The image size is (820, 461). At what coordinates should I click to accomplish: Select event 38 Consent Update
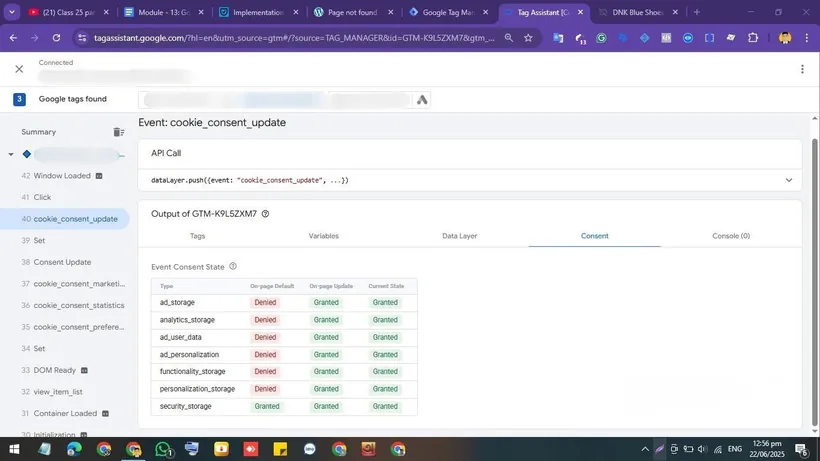click(56, 262)
